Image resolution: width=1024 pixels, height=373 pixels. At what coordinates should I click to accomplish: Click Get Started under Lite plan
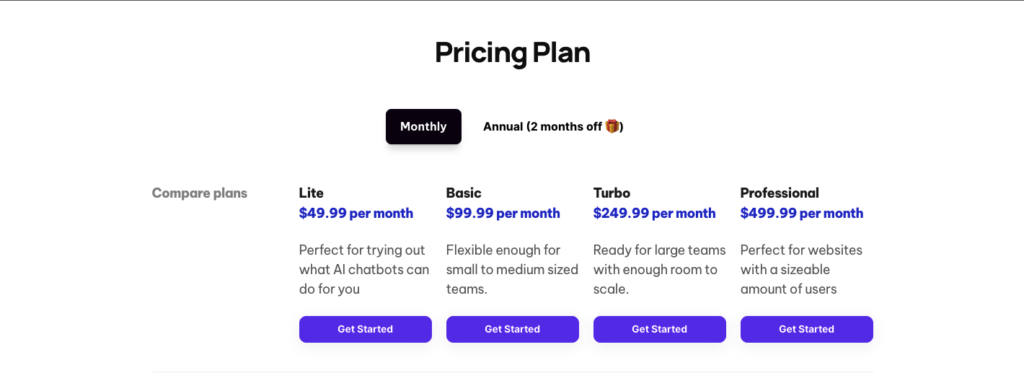tap(365, 329)
